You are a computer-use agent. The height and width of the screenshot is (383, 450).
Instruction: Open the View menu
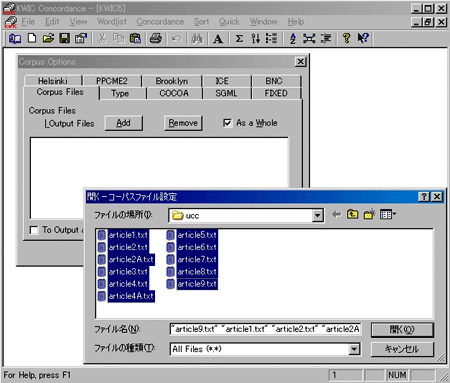[78, 22]
